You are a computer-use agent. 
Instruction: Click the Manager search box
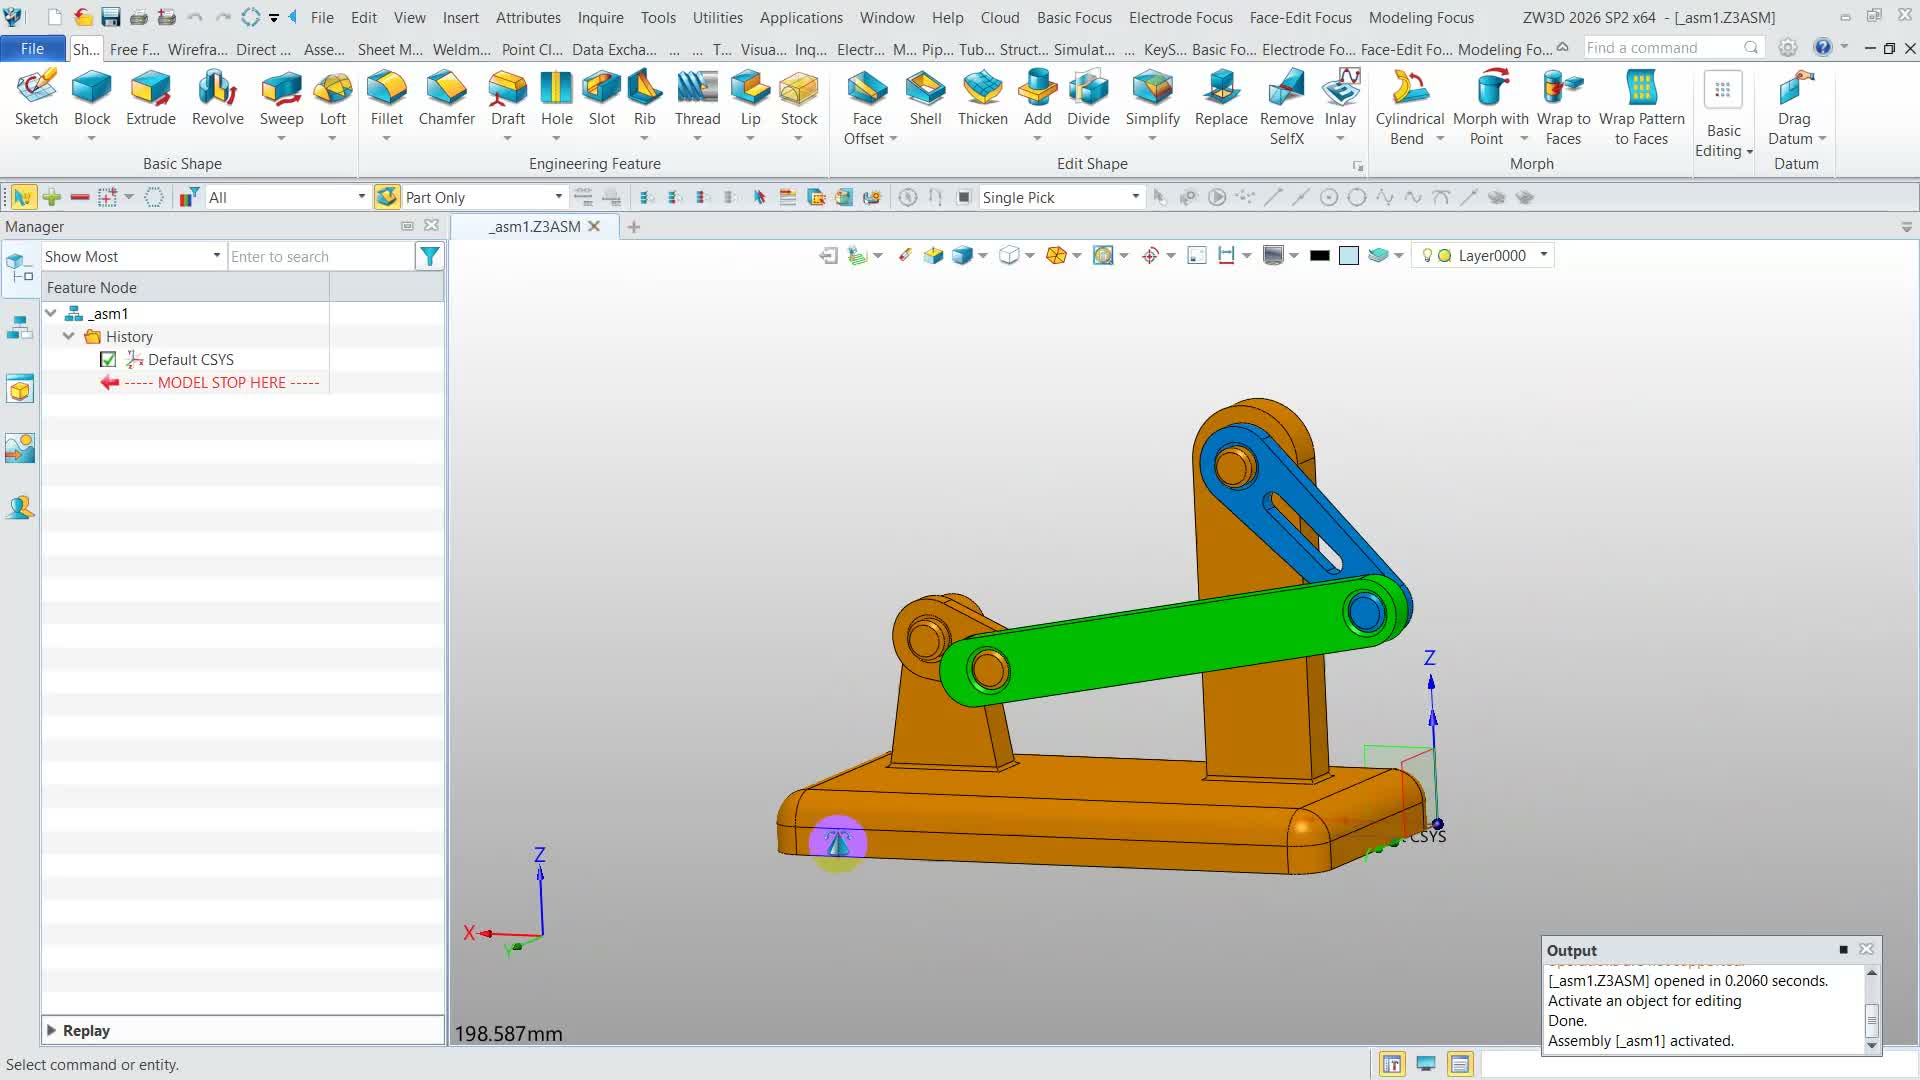click(x=321, y=257)
